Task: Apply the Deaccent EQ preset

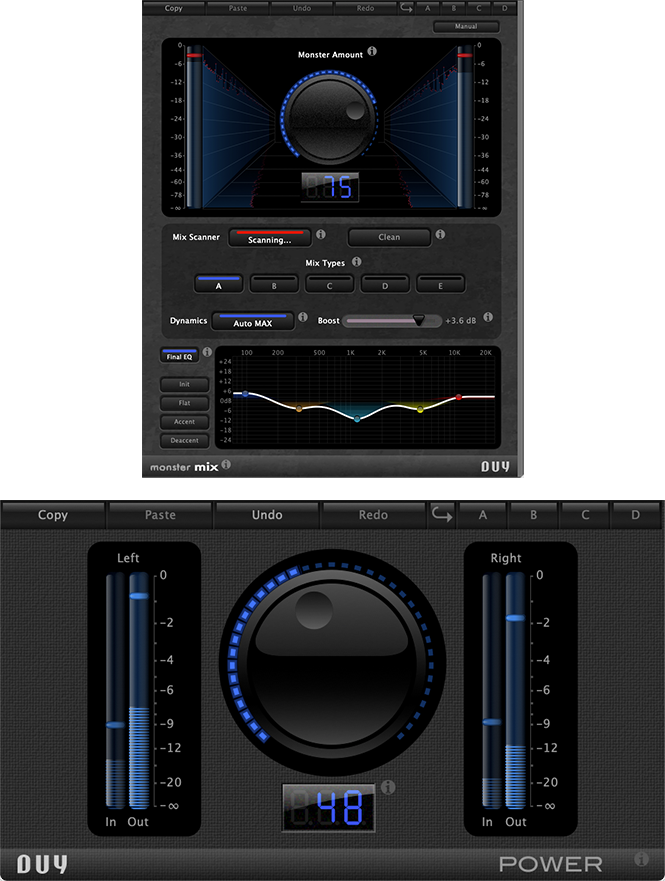Action: [x=184, y=440]
